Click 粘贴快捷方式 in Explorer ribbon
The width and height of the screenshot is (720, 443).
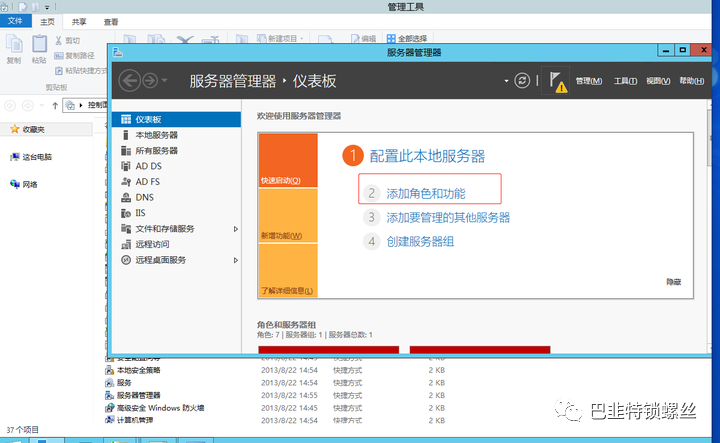pos(81,71)
